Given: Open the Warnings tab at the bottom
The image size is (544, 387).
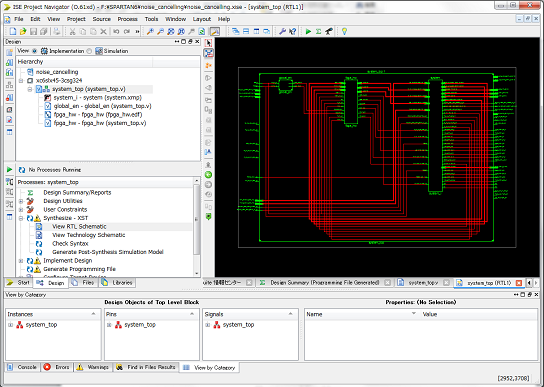Looking at the screenshot, I should pos(93,367).
